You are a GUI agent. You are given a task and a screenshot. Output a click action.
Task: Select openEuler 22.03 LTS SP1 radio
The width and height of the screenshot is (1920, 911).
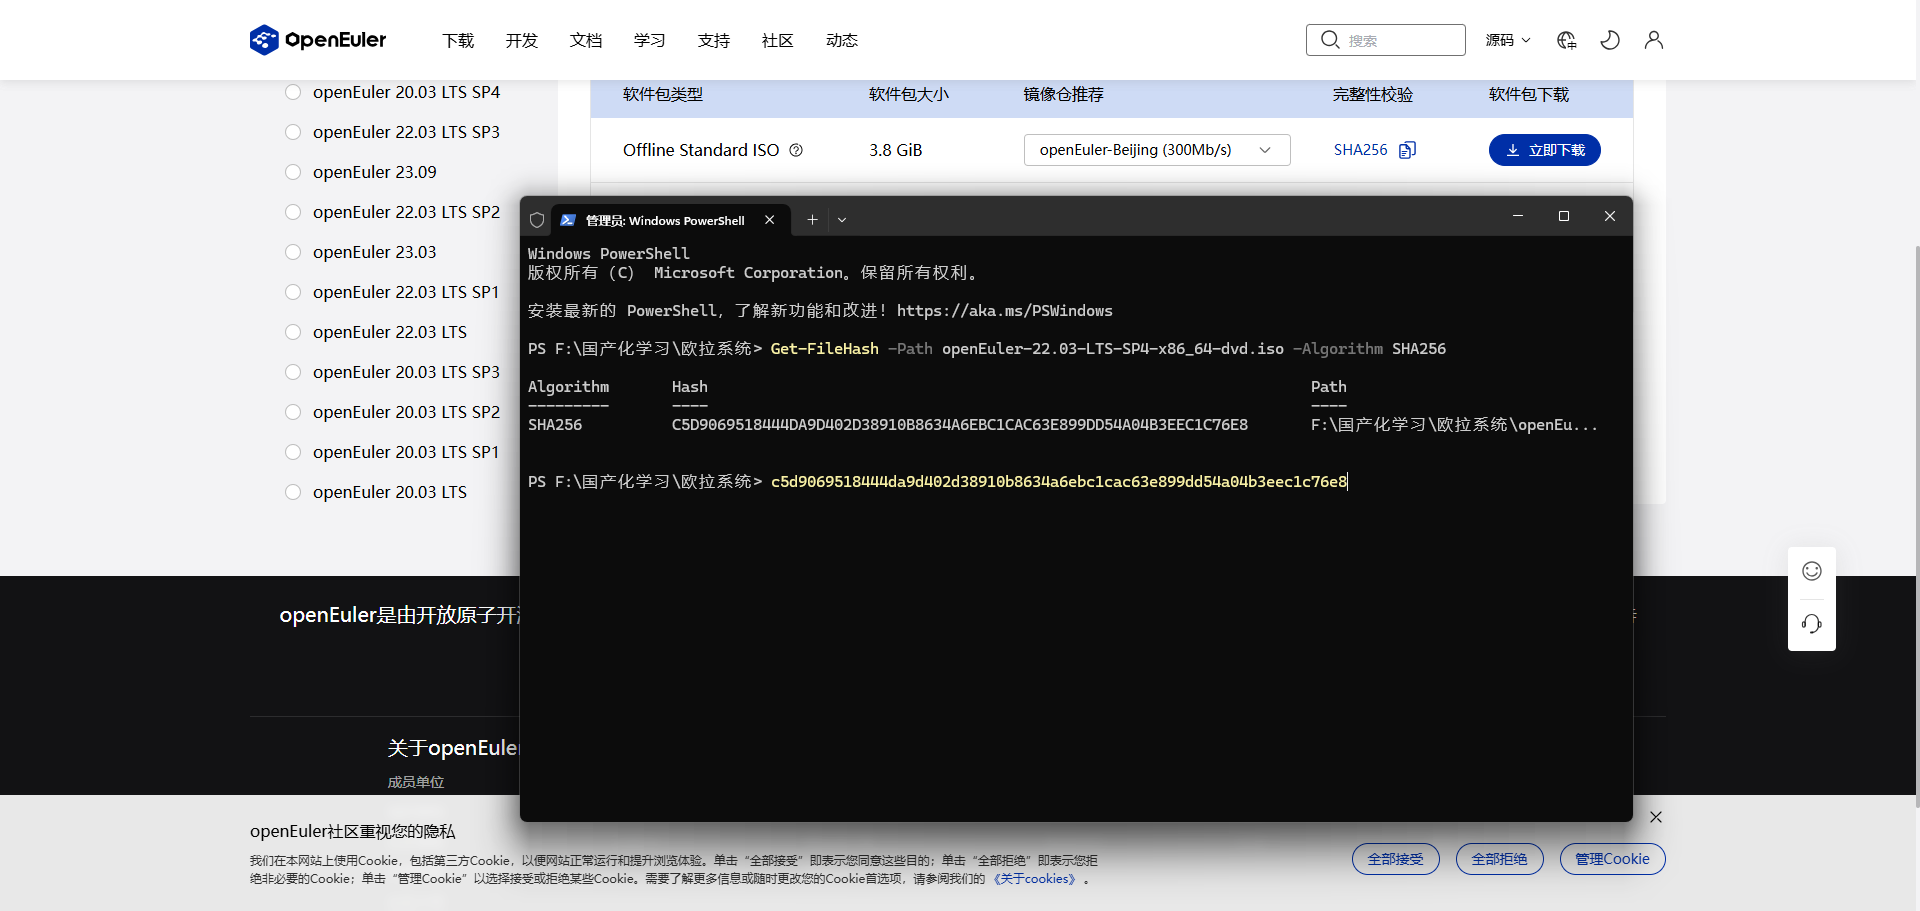pyautogui.click(x=293, y=292)
